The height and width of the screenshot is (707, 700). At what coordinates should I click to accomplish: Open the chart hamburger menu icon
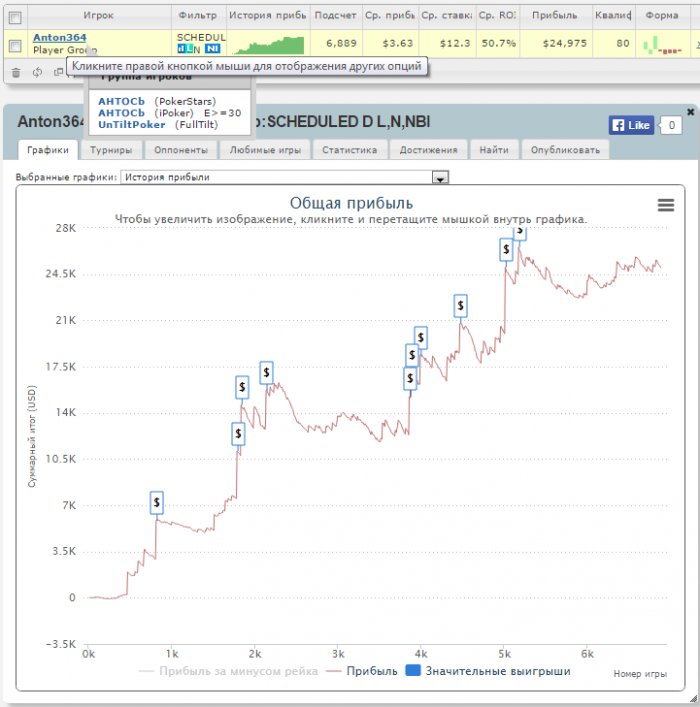click(x=666, y=205)
